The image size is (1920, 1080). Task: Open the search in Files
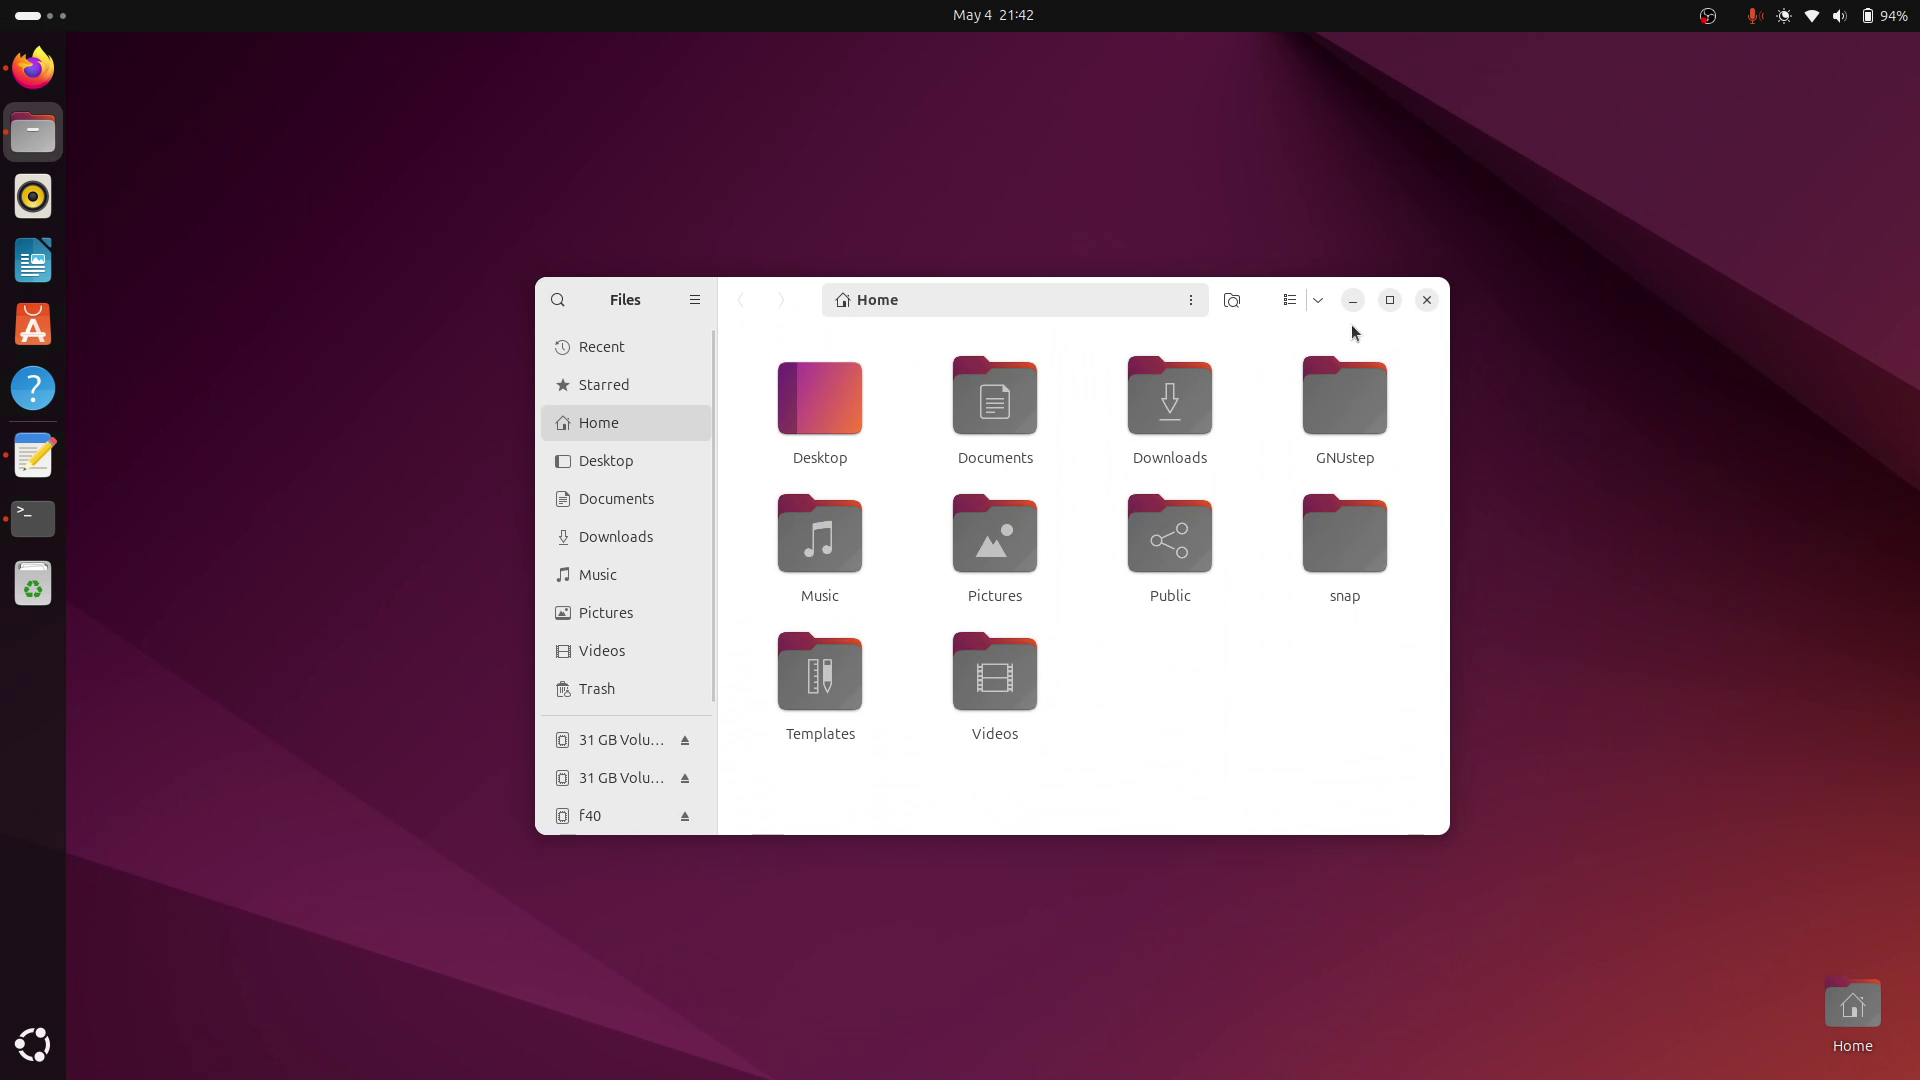pyautogui.click(x=558, y=300)
